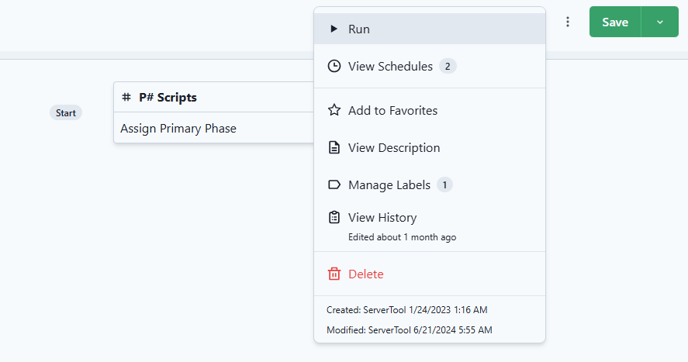The width and height of the screenshot is (688, 362).
Task: Click the label tag icon beside Manage Labels
Action: click(334, 185)
